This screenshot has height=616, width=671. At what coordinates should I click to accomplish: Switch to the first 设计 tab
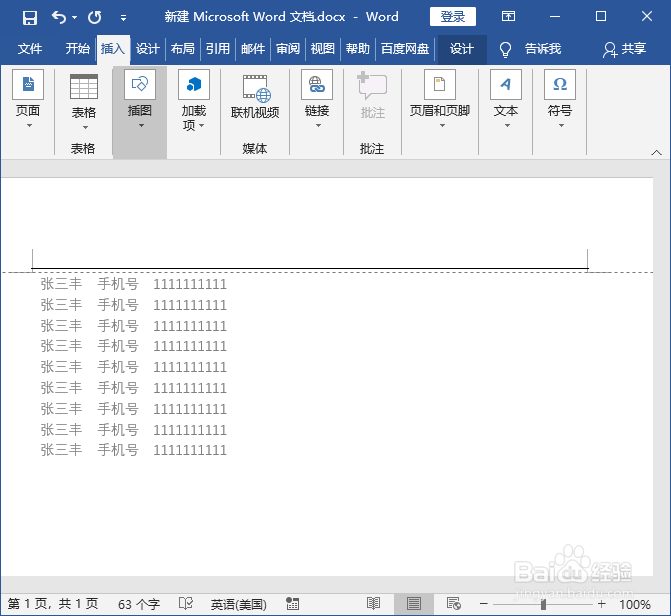tap(148, 49)
